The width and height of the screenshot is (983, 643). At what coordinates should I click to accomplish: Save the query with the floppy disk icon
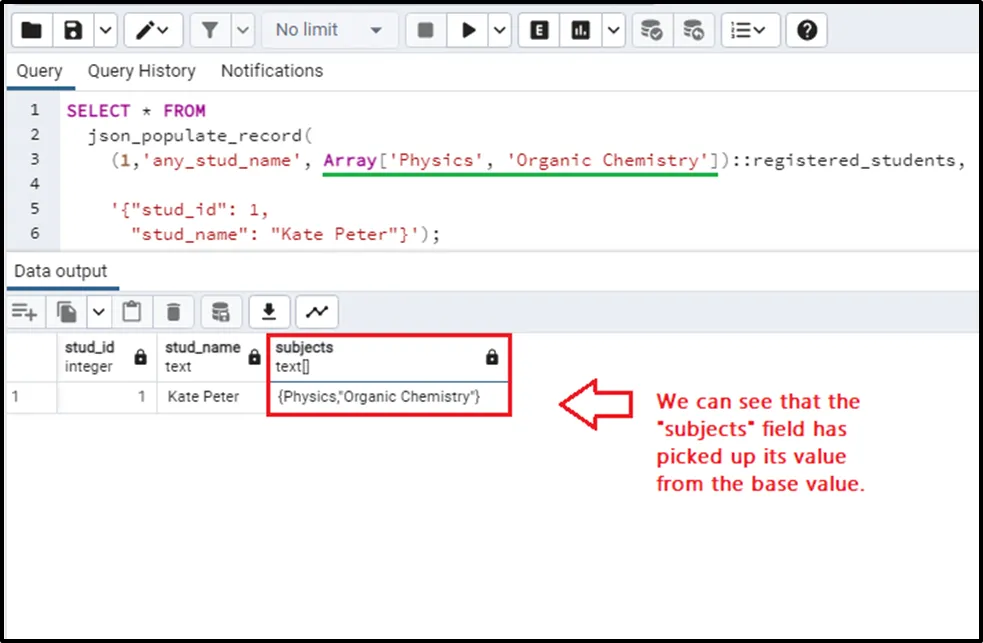[73, 30]
